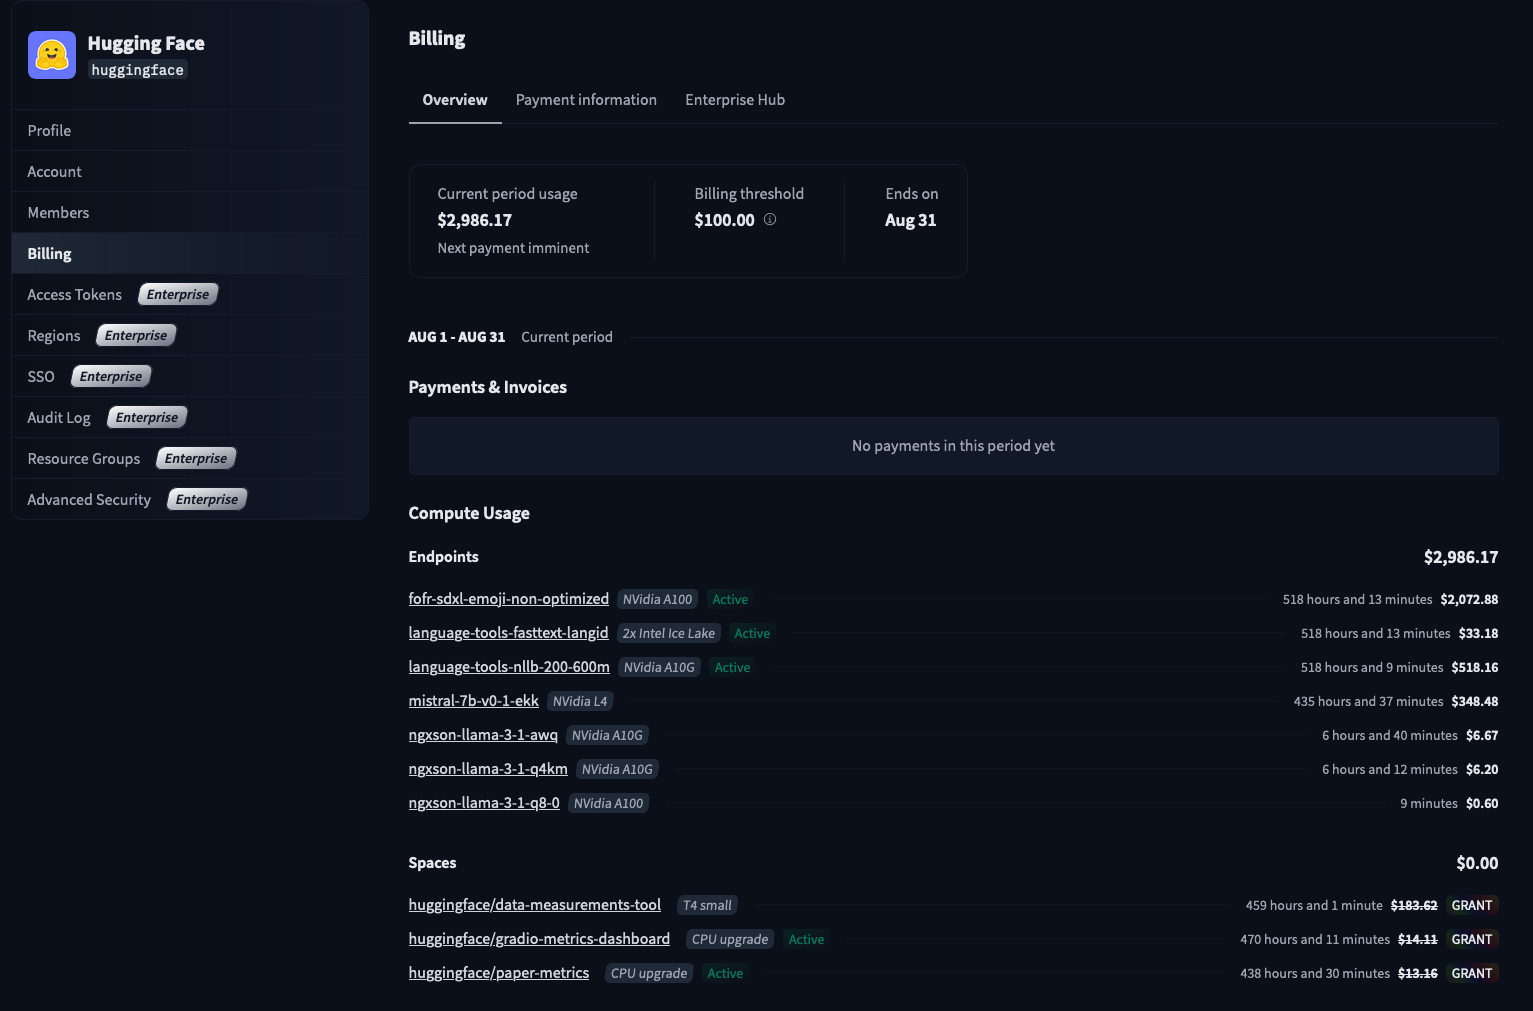Open the ngxson-llama-3-1-awq endpoint
1533x1011 pixels.
tap(483, 734)
